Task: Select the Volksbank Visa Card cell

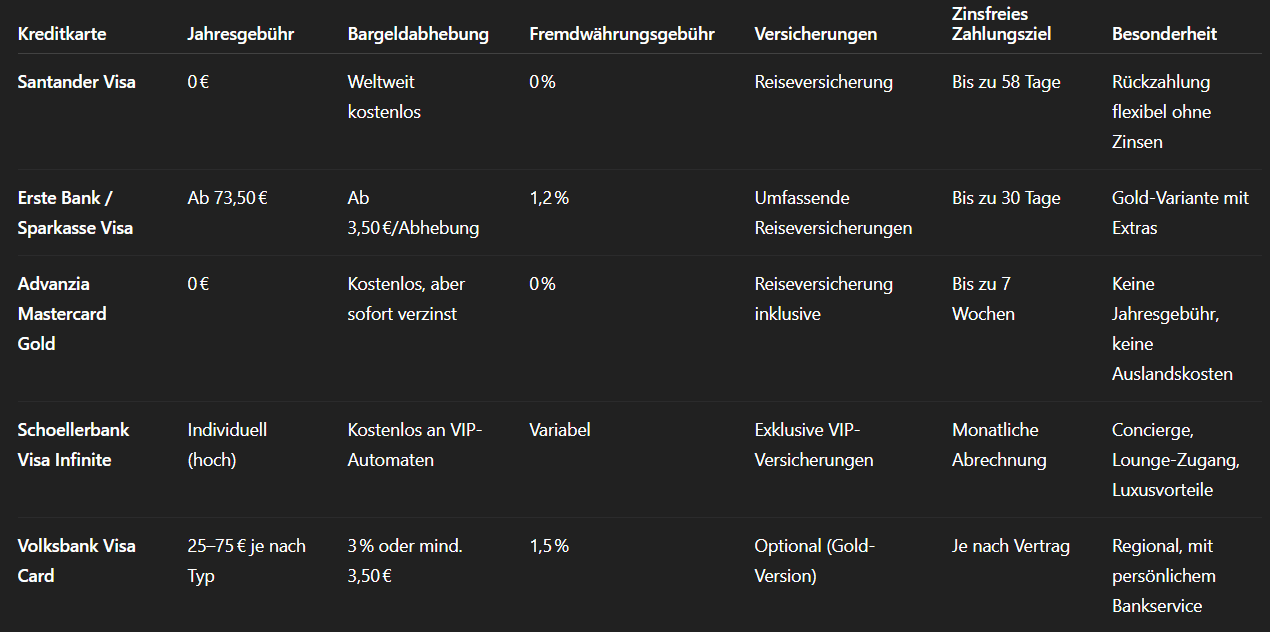Action: tap(76, 561)
